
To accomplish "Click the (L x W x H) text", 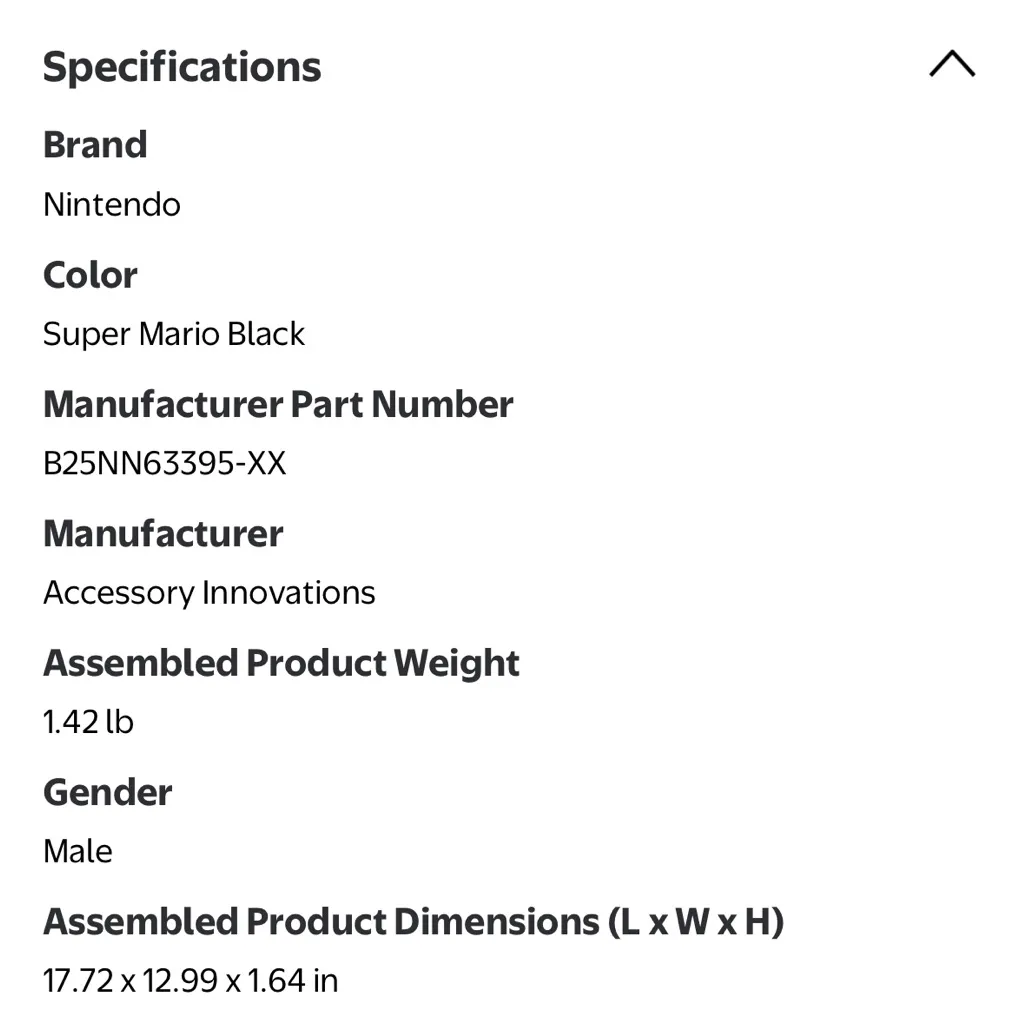I will (695, 921).
